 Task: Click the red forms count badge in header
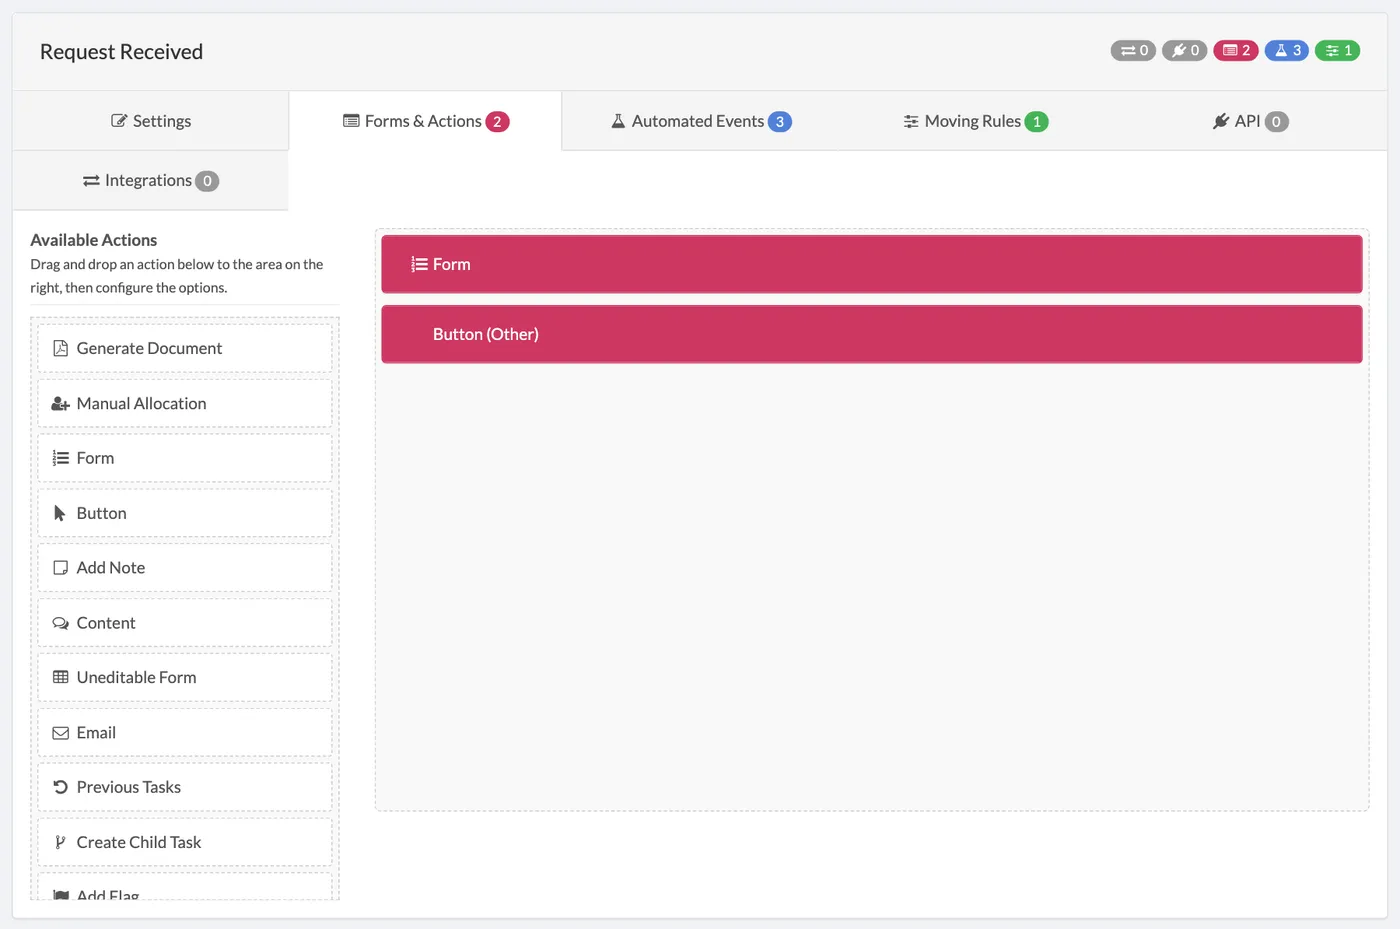pyautogui.click(x=1235, y=50)
